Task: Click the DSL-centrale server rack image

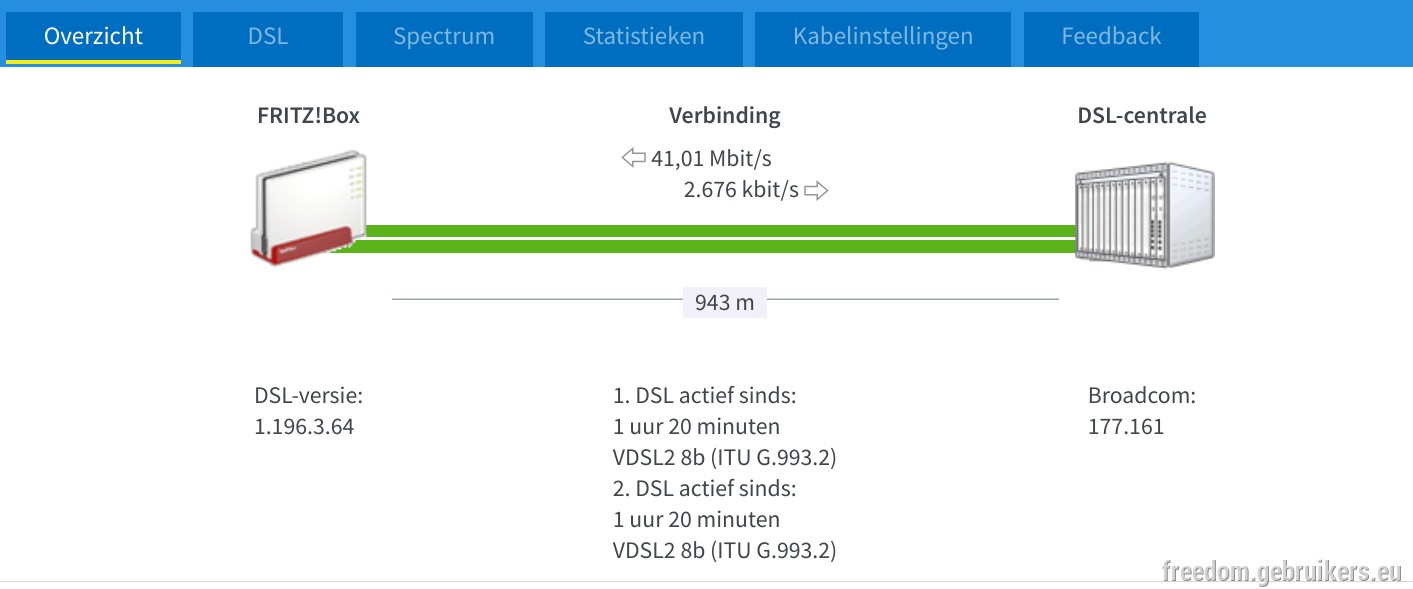Action: coord(1145,216)
